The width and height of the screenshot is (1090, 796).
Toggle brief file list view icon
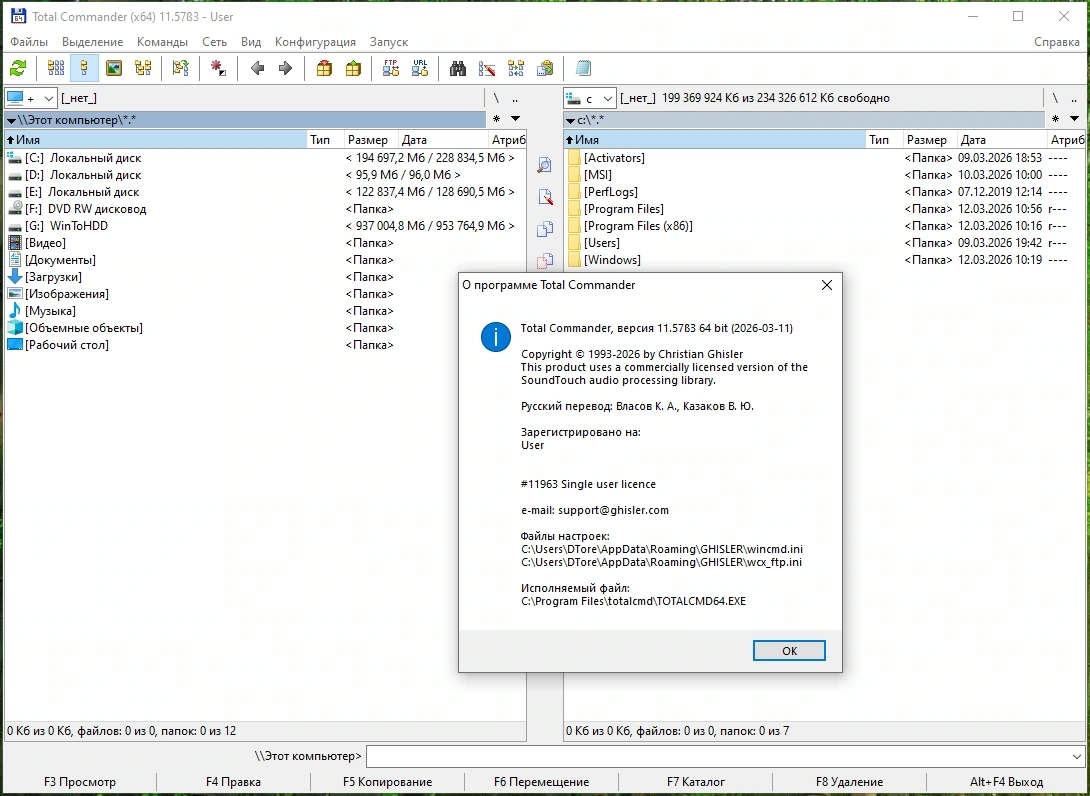[56, 68]
